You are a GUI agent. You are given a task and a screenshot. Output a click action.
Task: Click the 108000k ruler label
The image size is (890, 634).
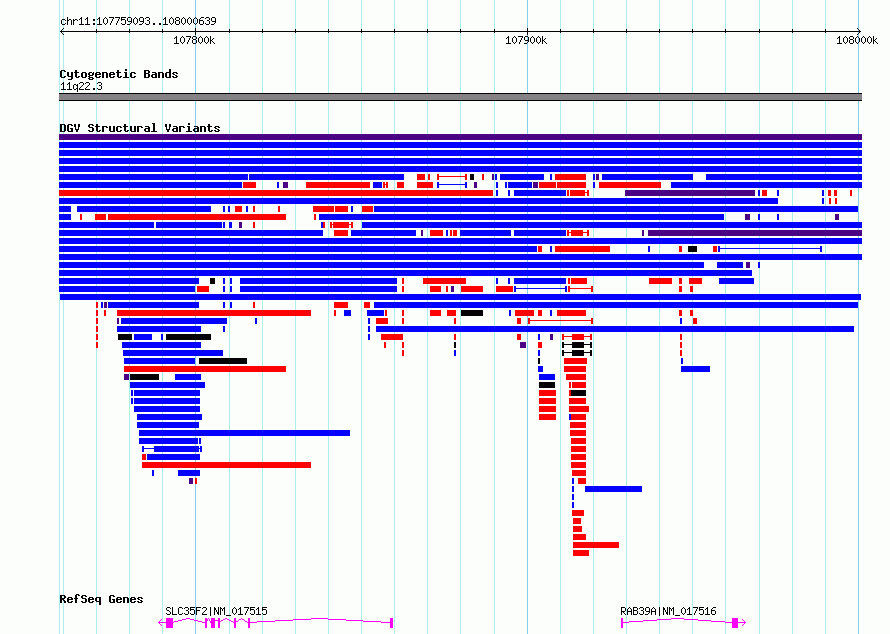click(857, 40)
